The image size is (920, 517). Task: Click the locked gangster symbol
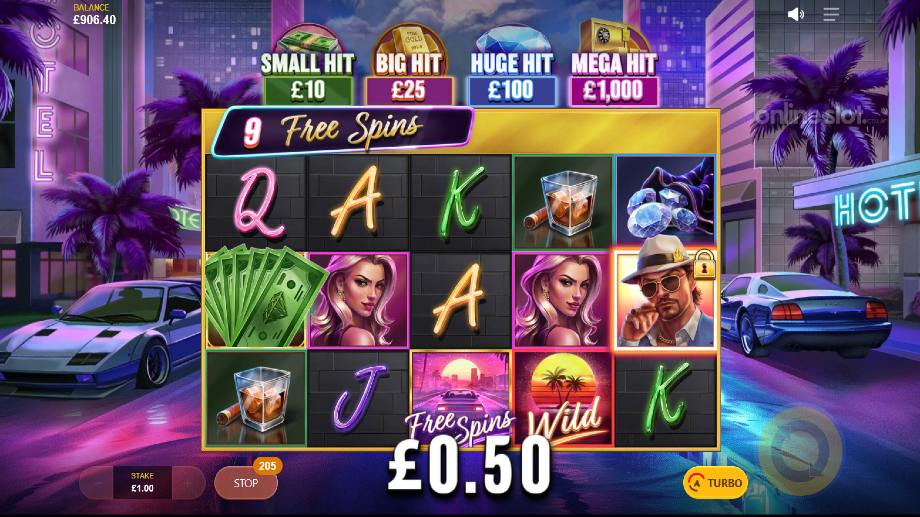665,299
